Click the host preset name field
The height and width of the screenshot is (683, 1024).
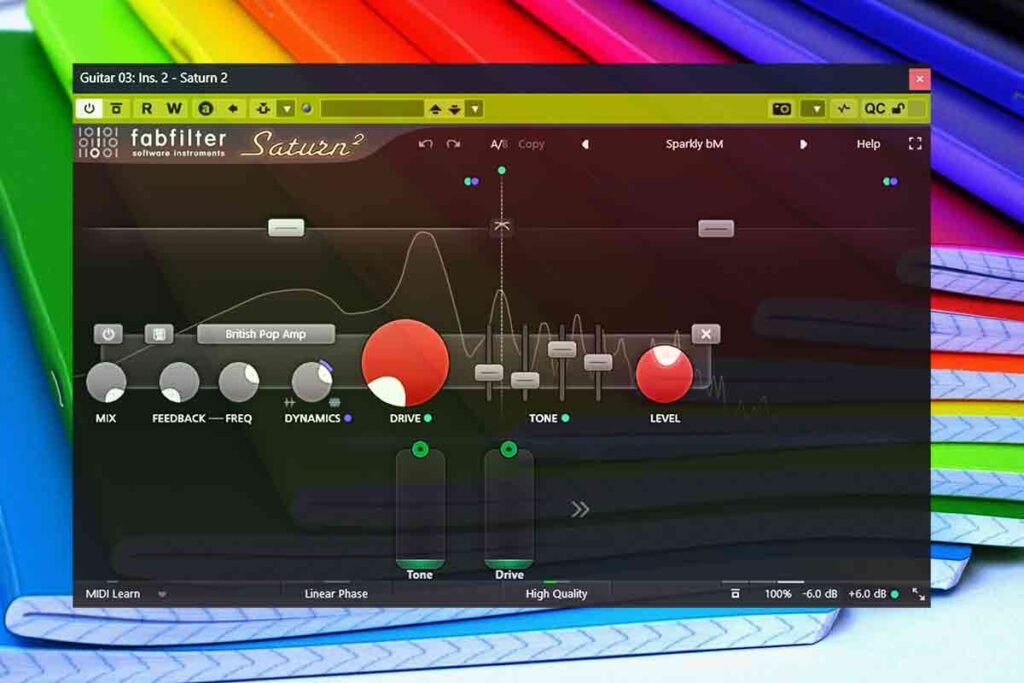(x=372, y=108)
